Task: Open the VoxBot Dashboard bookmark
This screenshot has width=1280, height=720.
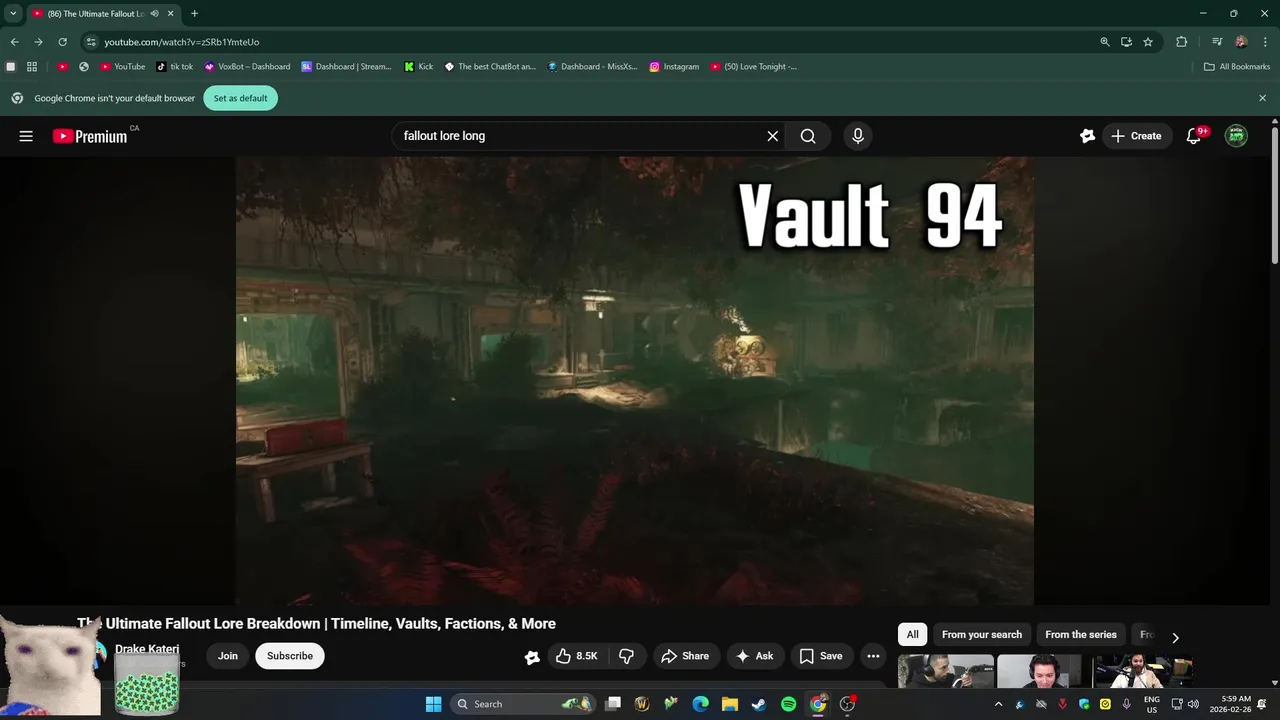Action: coord(247,67)
